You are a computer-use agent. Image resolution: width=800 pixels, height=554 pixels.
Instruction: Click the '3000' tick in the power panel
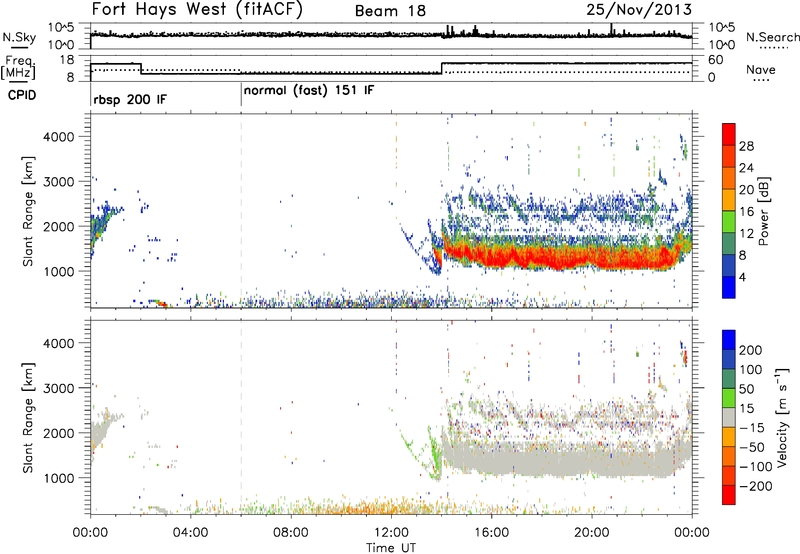(x=58, y=182)
